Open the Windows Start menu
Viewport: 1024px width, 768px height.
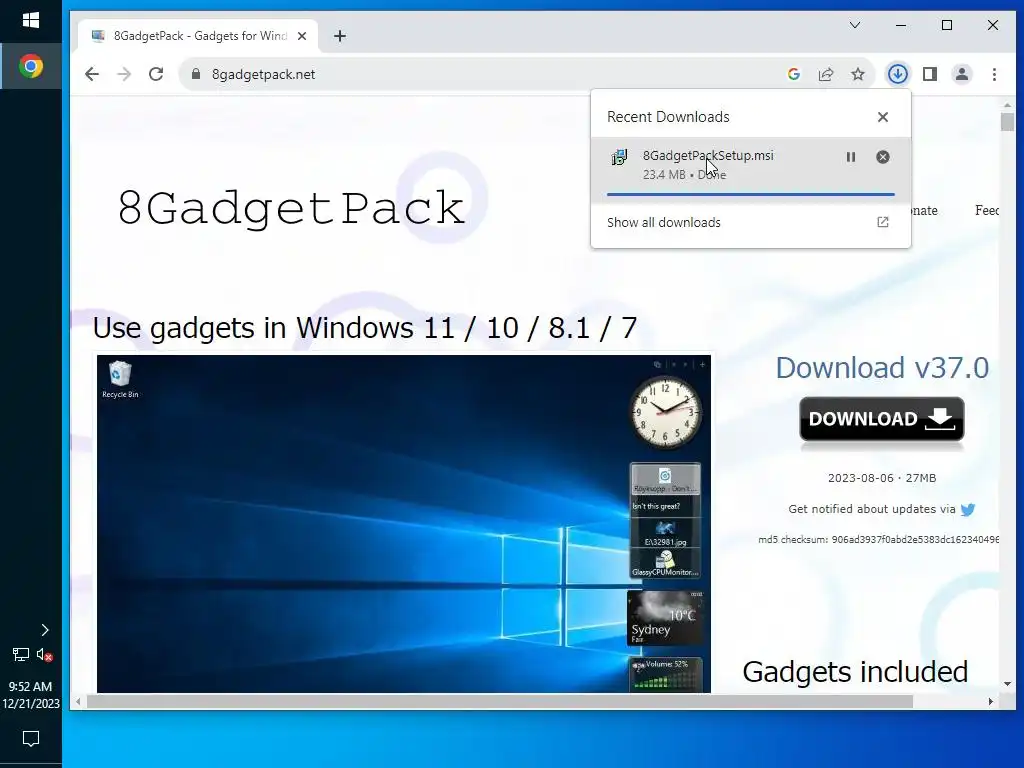pos(31,21)
